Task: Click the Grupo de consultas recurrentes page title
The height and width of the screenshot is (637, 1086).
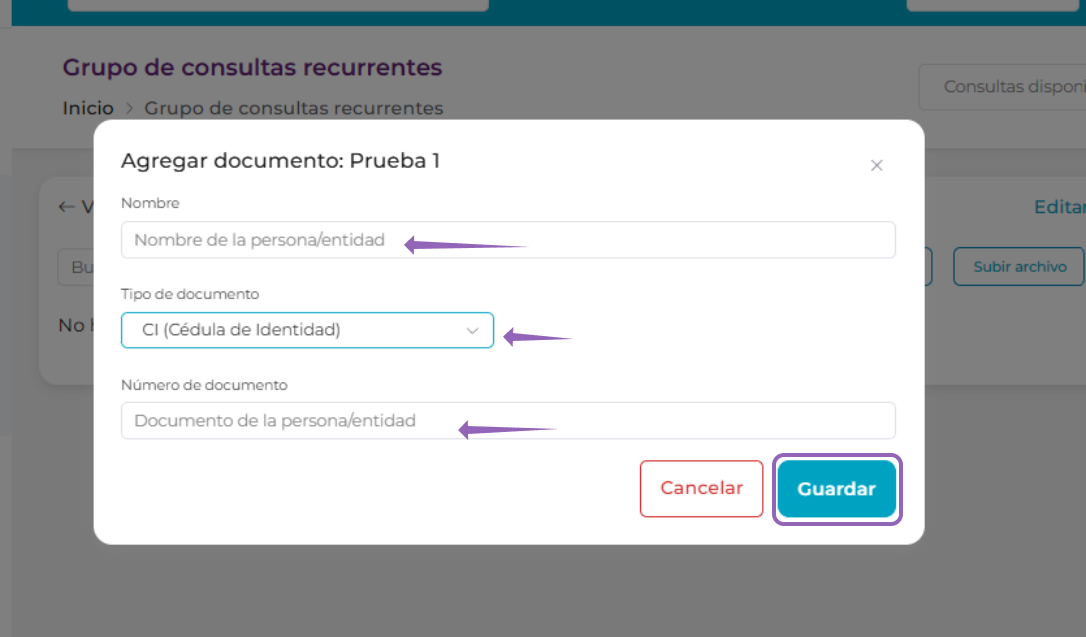Action: [x=252, y=67]
